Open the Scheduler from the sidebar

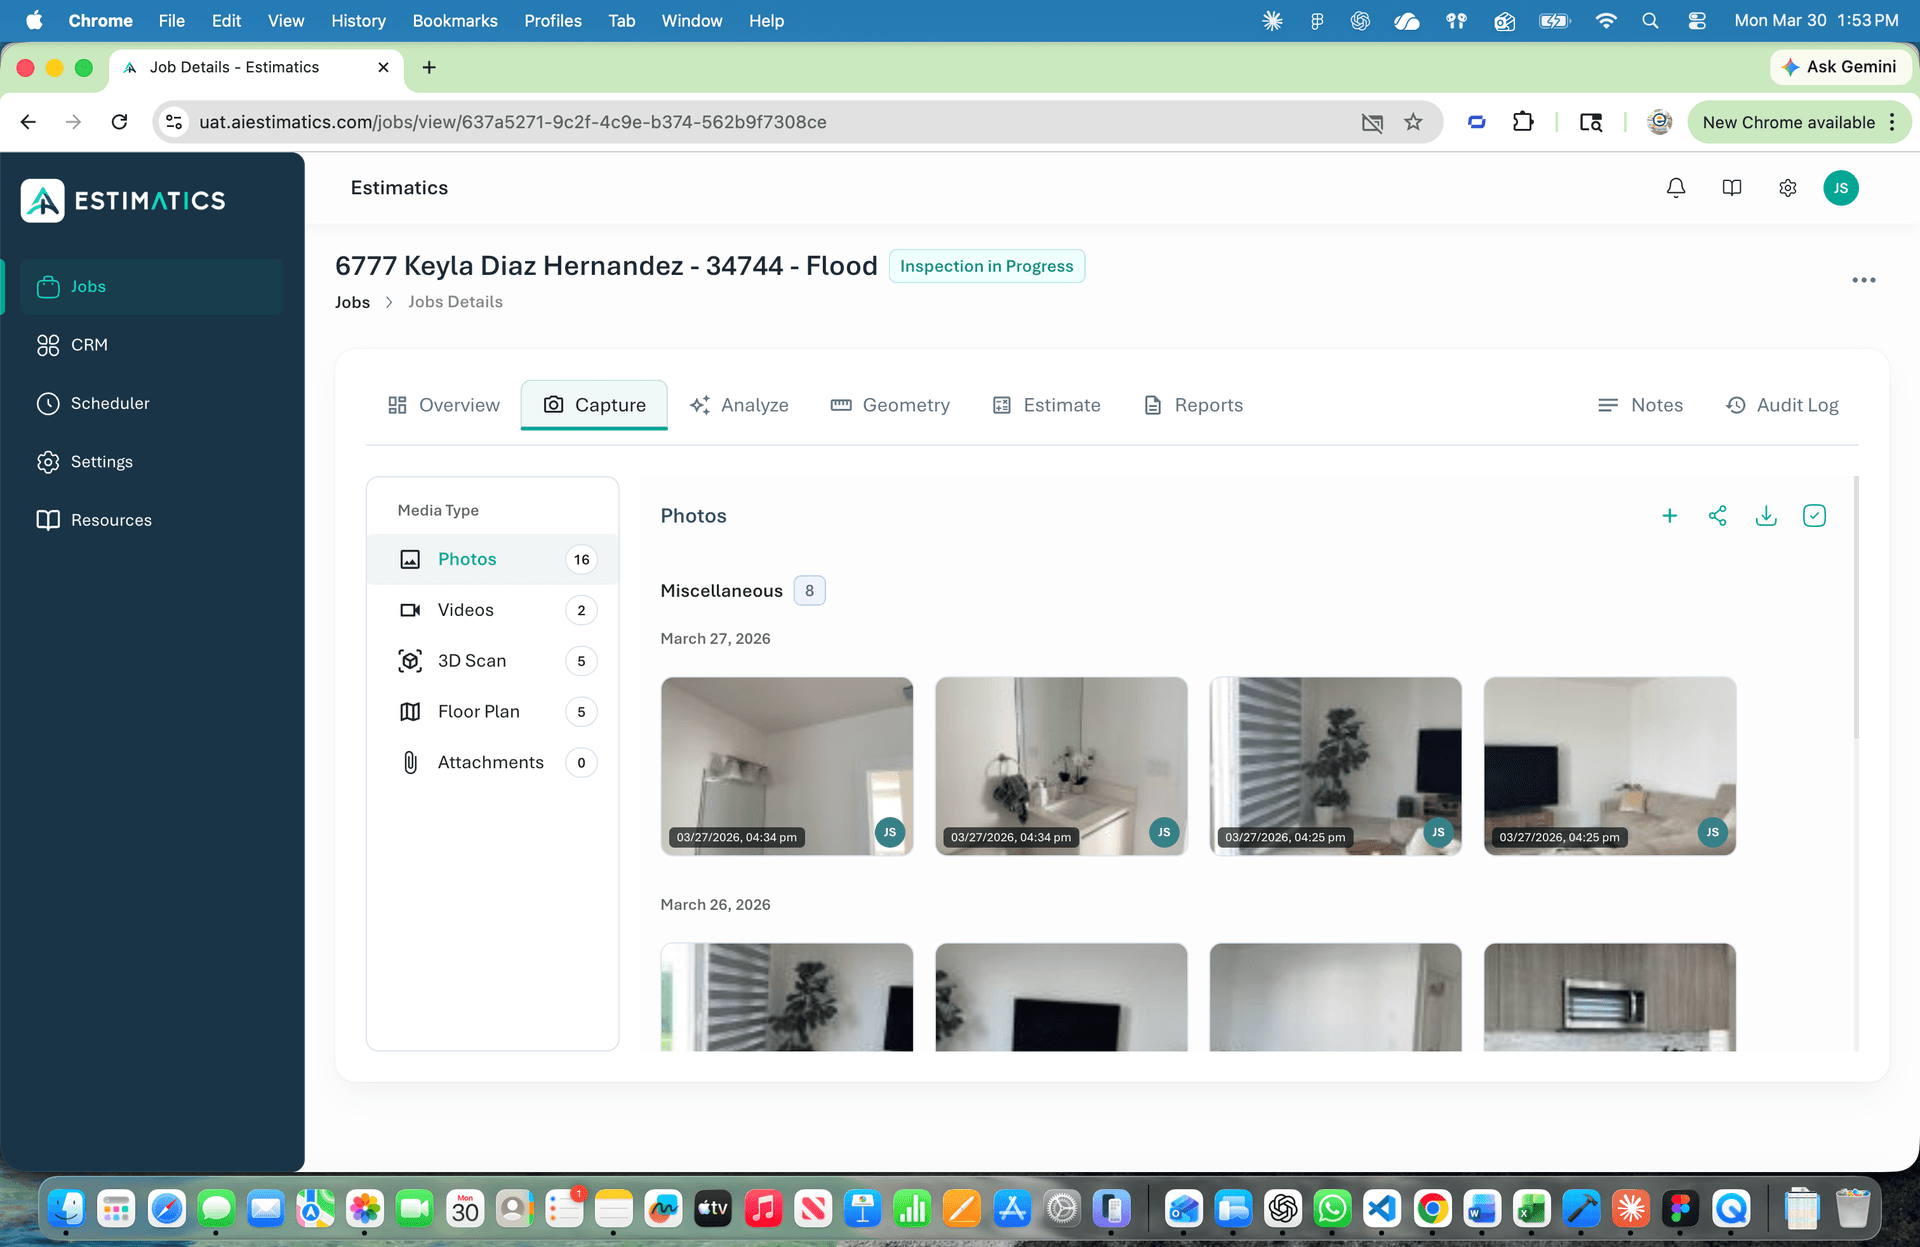tap(110, 403)
